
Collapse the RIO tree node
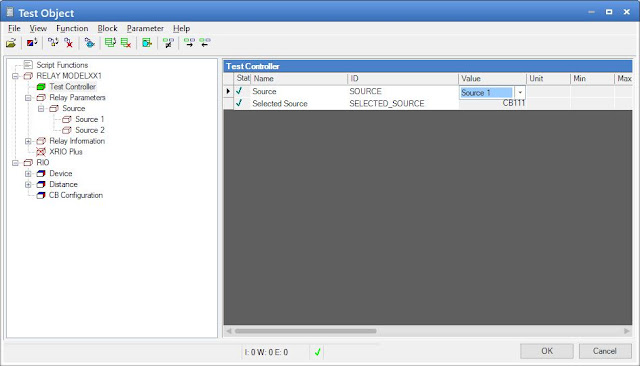point(15,163)
